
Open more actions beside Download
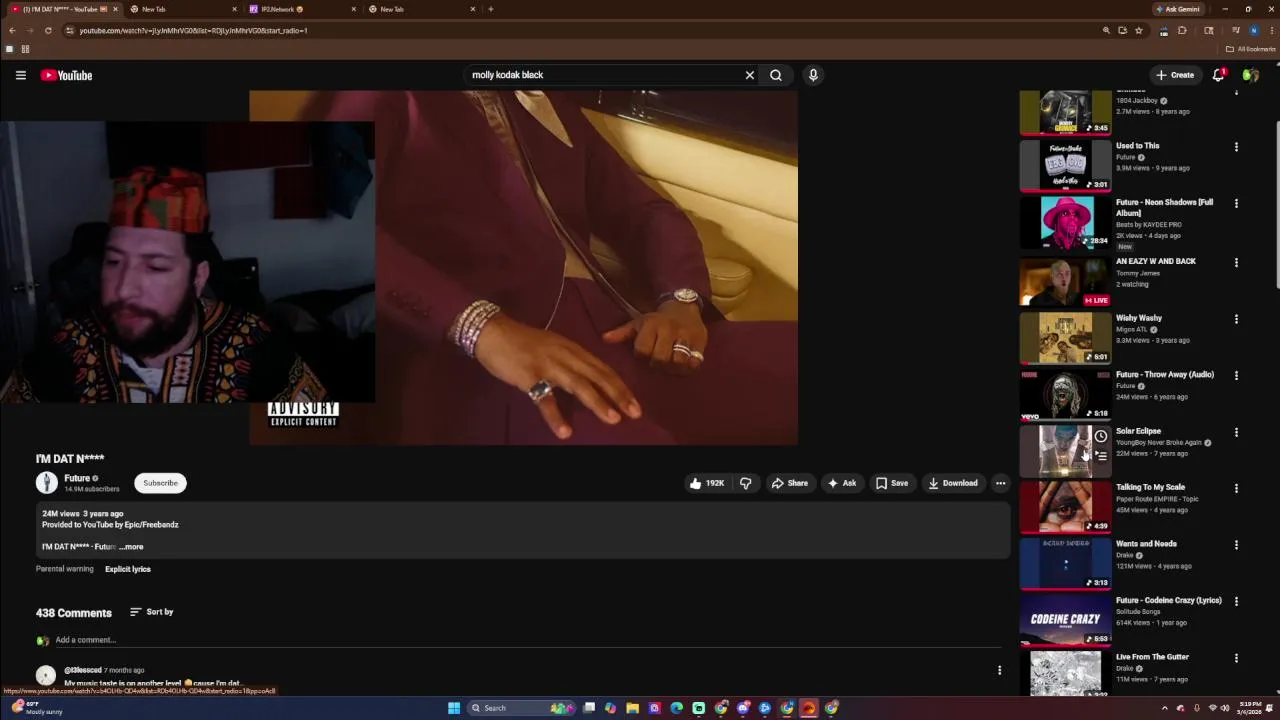coord(1000,483)
